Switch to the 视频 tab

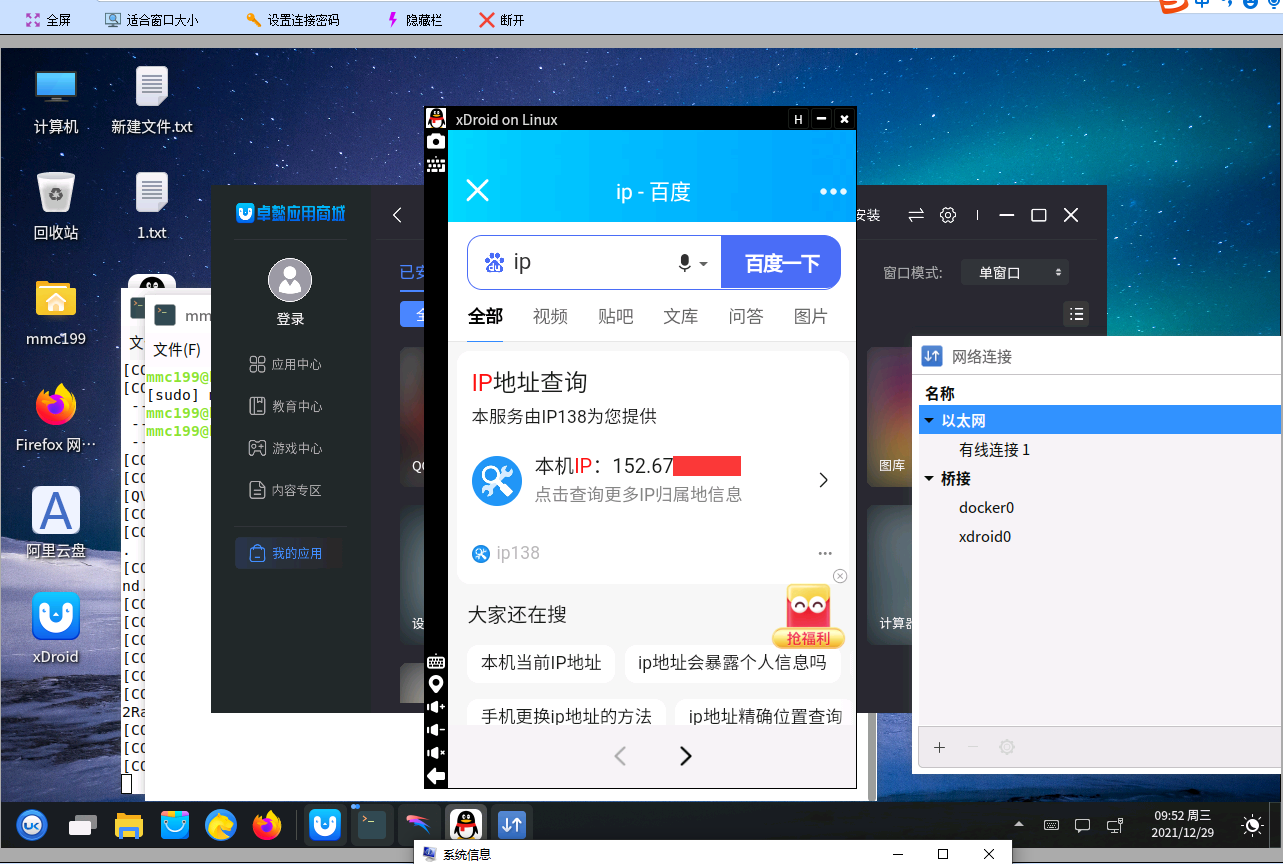[x=550, y=316]
